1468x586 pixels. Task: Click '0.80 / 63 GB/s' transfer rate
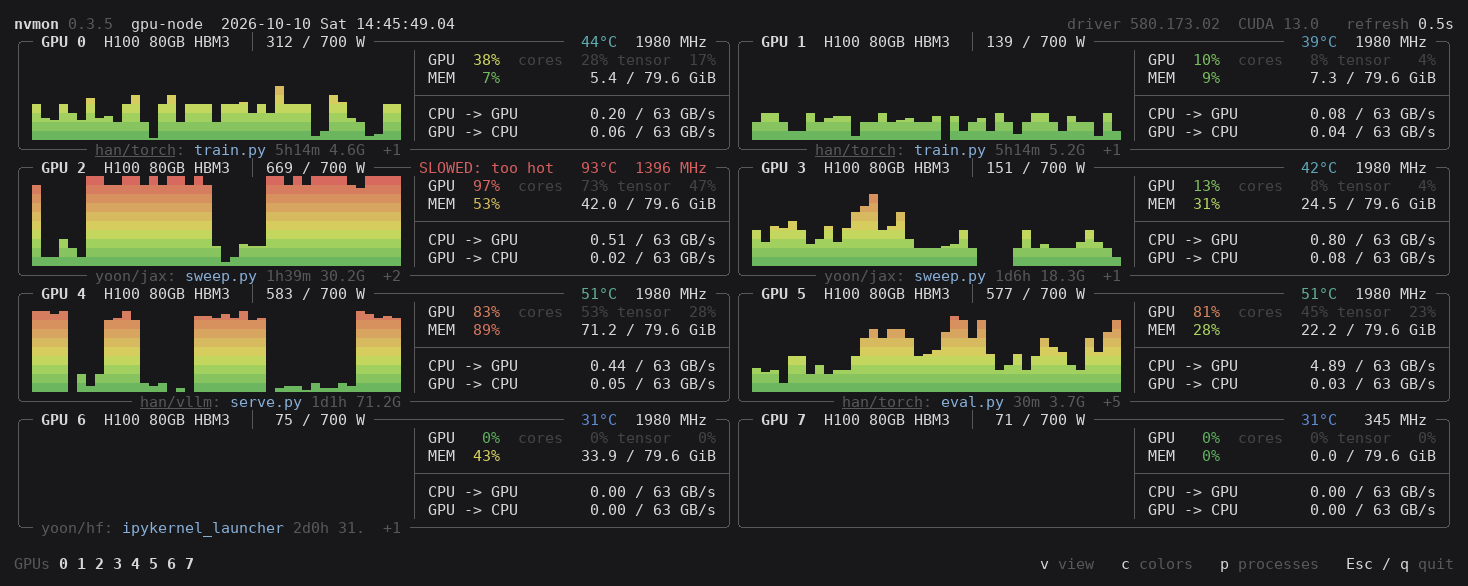pyautogui.click(x=1373, y=240)
